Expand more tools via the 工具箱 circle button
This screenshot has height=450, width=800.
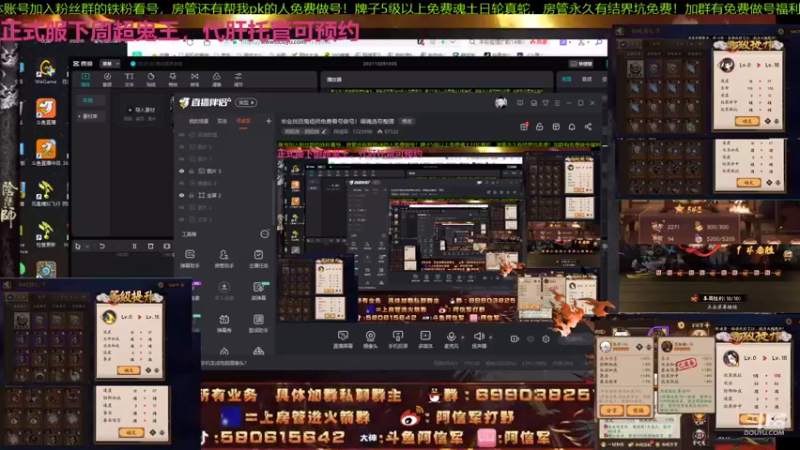click(x=264, y=234)
